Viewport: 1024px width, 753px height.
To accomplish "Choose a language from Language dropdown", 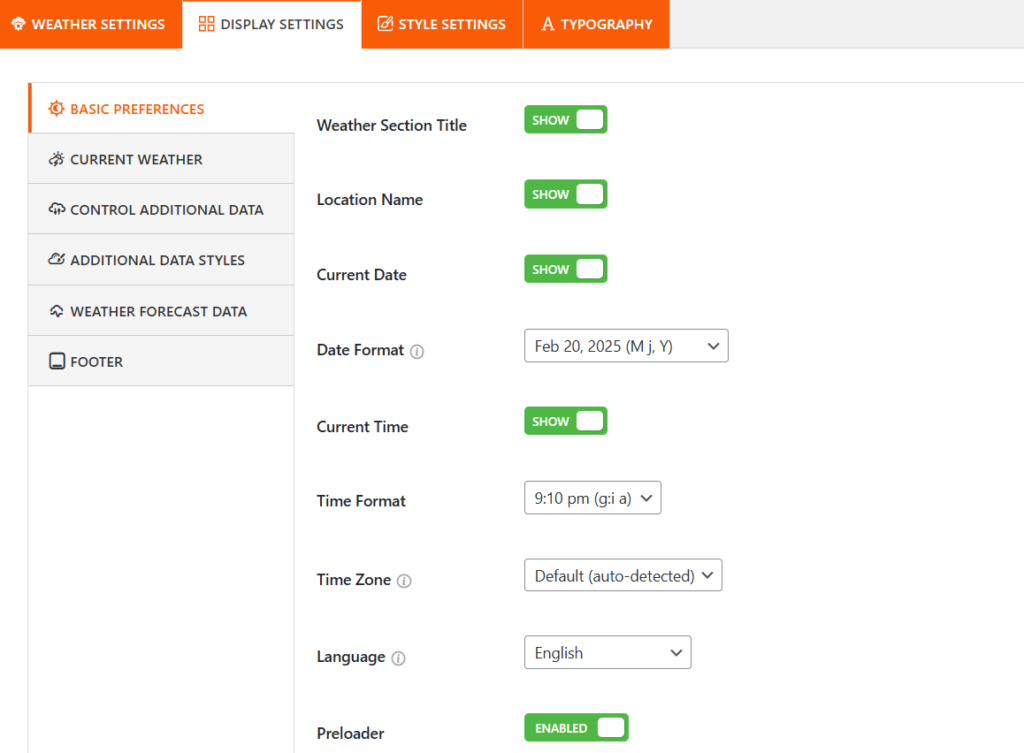I will (x=607, y=653).
